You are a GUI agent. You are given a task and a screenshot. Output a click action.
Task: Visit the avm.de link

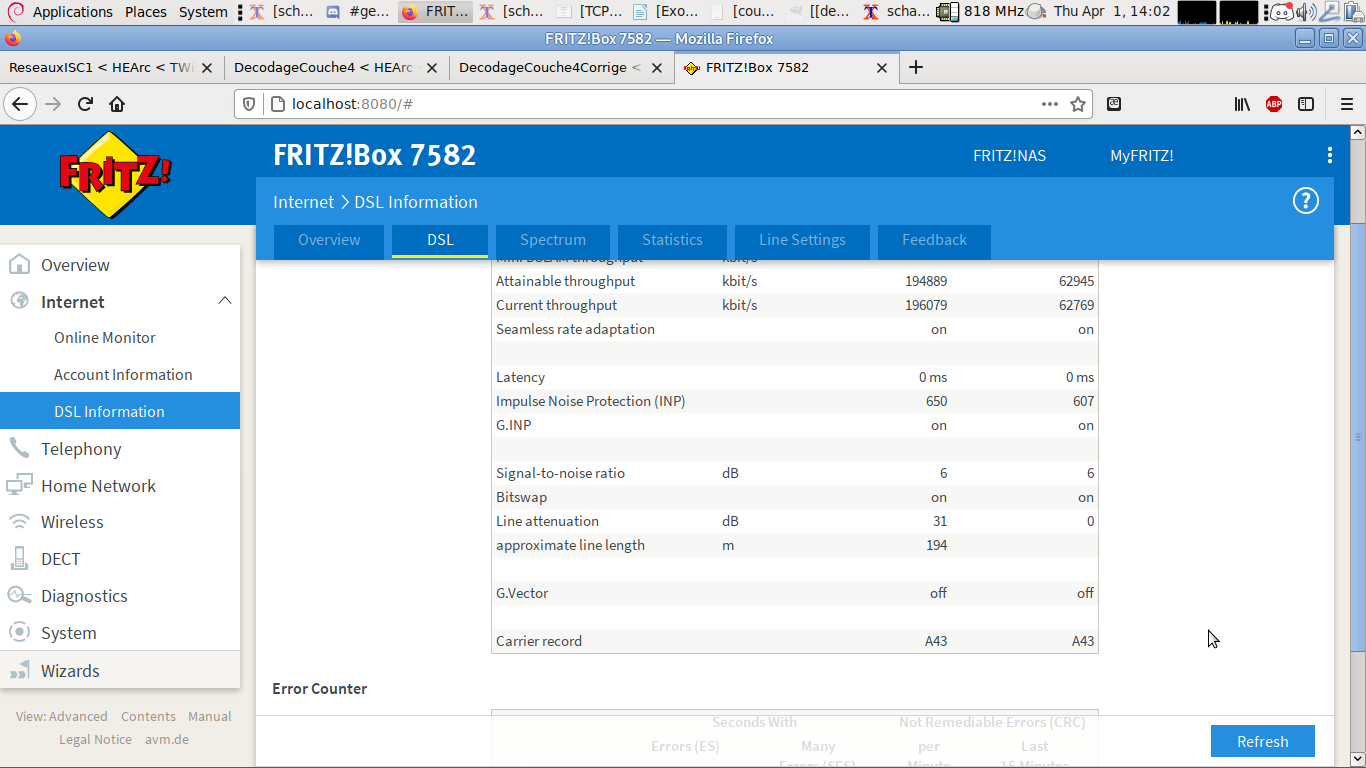point(166,739)
